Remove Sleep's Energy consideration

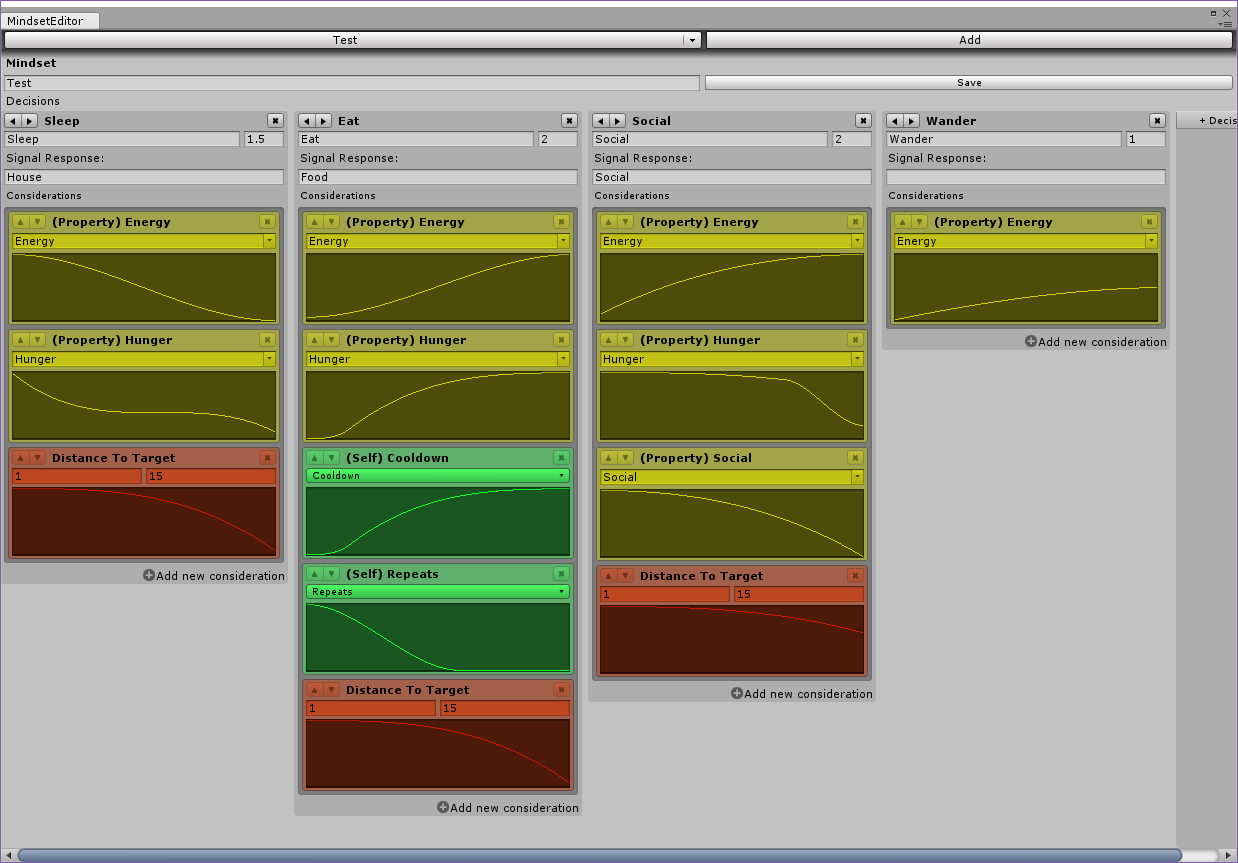(x=267, y=222)
